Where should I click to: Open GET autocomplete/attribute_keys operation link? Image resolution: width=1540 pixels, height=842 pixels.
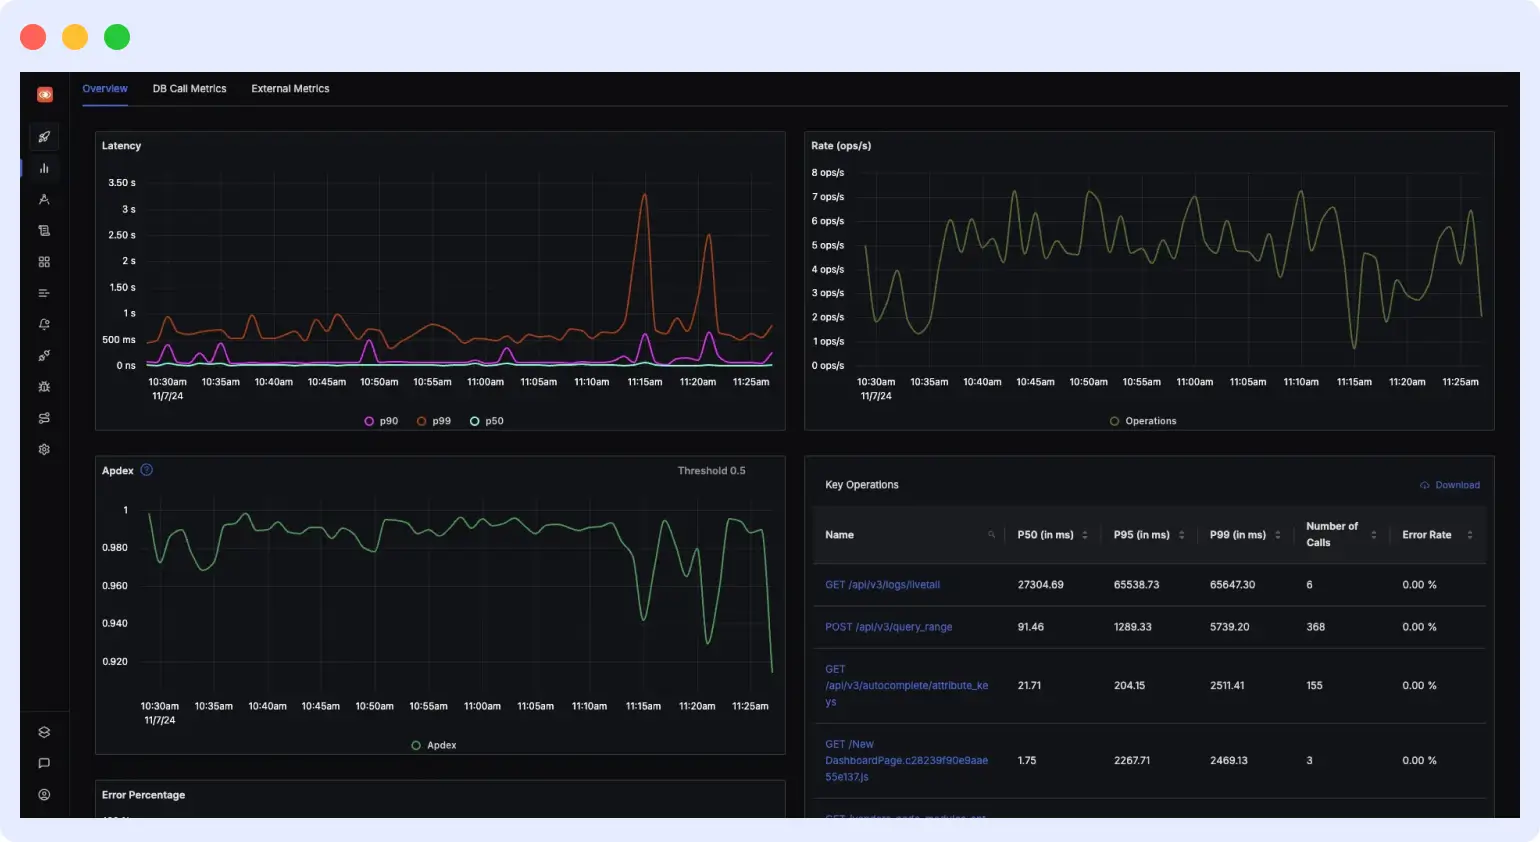coord(906,685)
